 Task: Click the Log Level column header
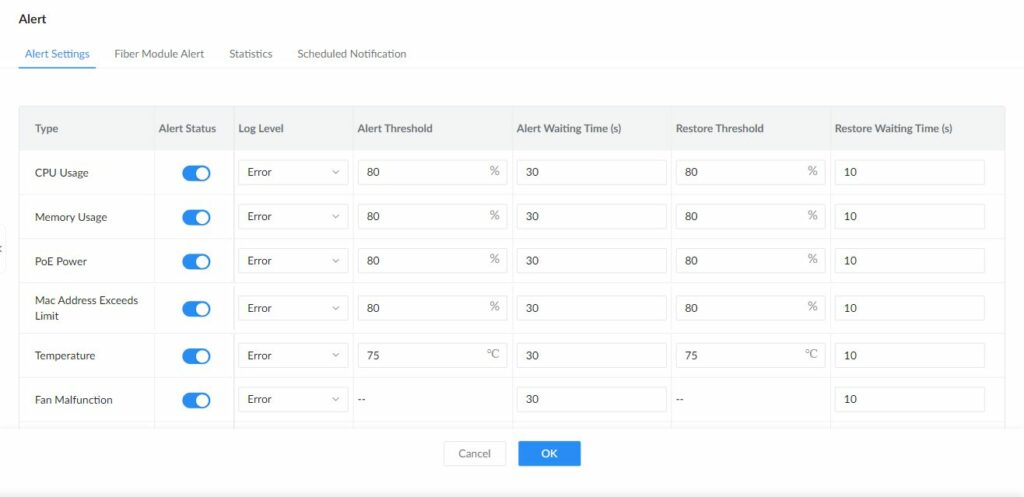pyautogui.click(x=261, y=129)
